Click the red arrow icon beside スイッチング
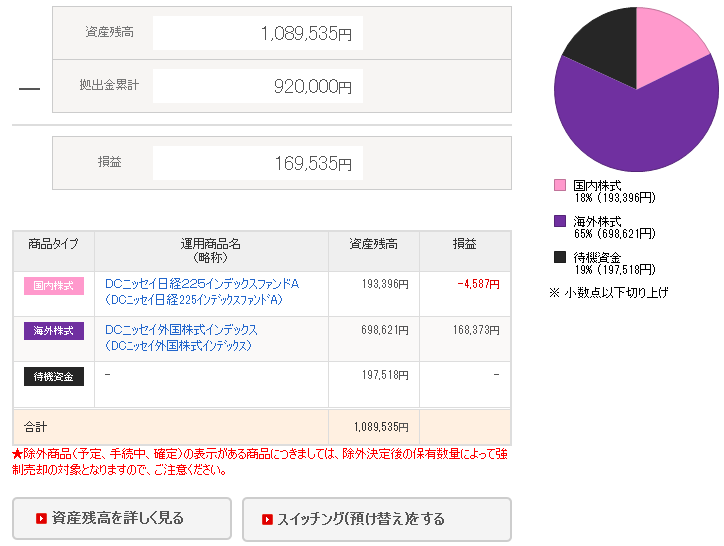Screen dimensions: 724x546 tap(267, 519)
